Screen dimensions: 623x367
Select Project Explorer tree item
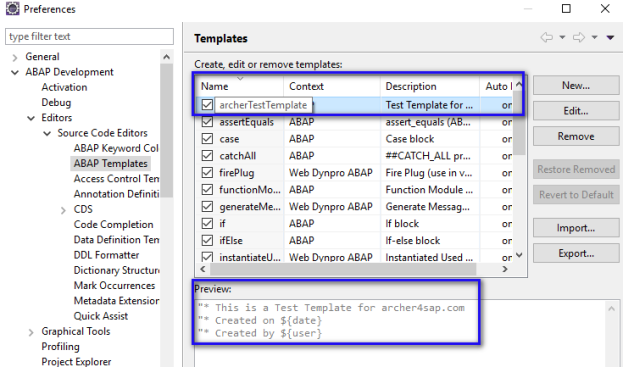click(76, 362)
